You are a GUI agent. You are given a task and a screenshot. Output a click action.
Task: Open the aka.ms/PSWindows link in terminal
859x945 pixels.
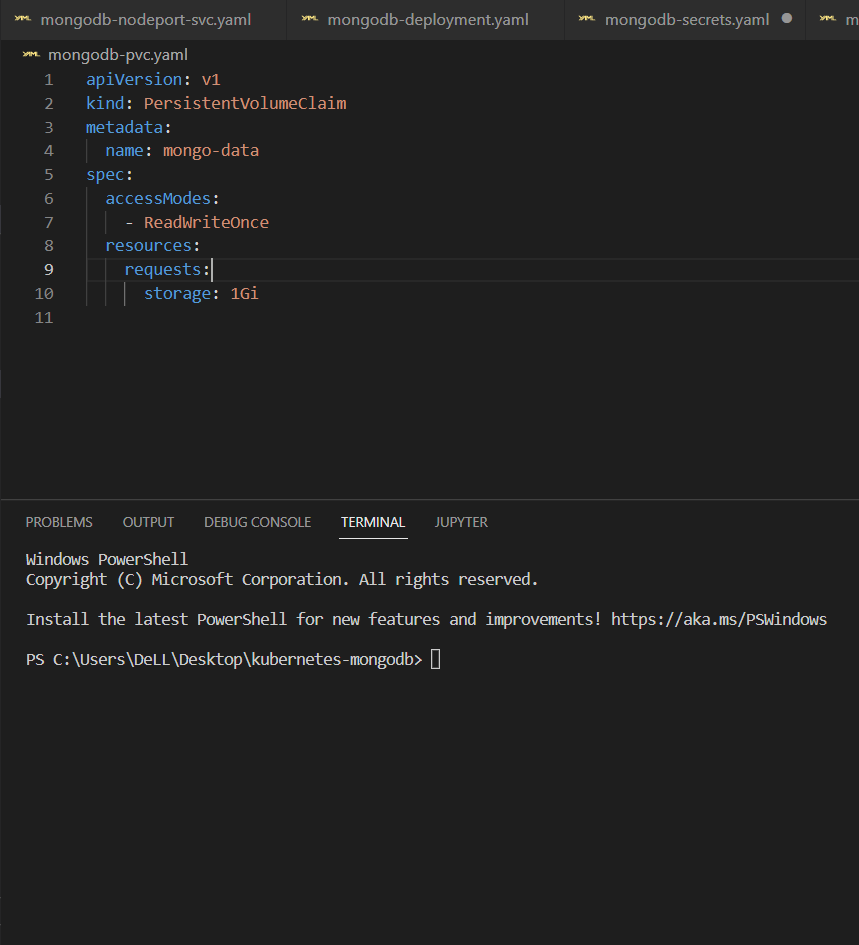point(718,619)
